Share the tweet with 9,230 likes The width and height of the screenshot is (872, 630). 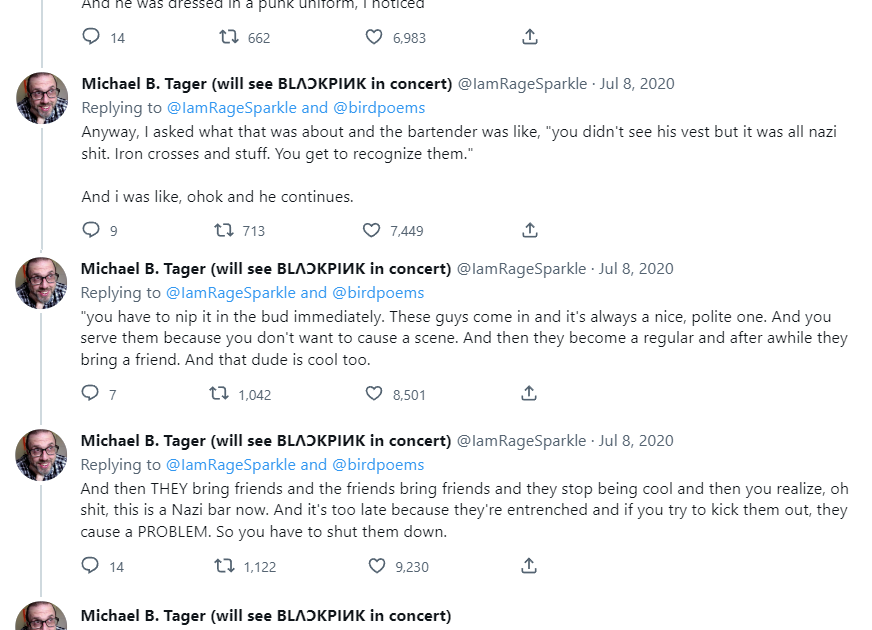pyautogui.click(x=530, y=566)
